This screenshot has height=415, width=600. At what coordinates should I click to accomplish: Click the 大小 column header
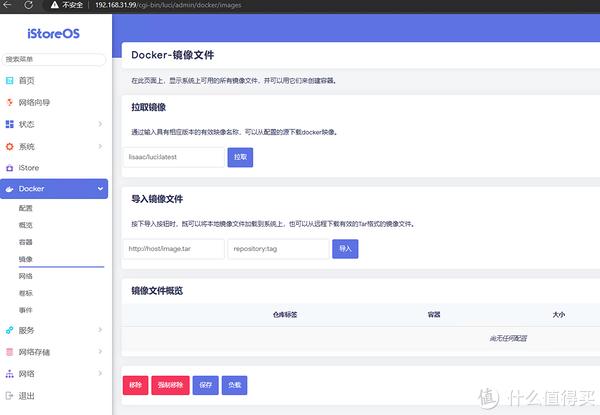(559, 315)
